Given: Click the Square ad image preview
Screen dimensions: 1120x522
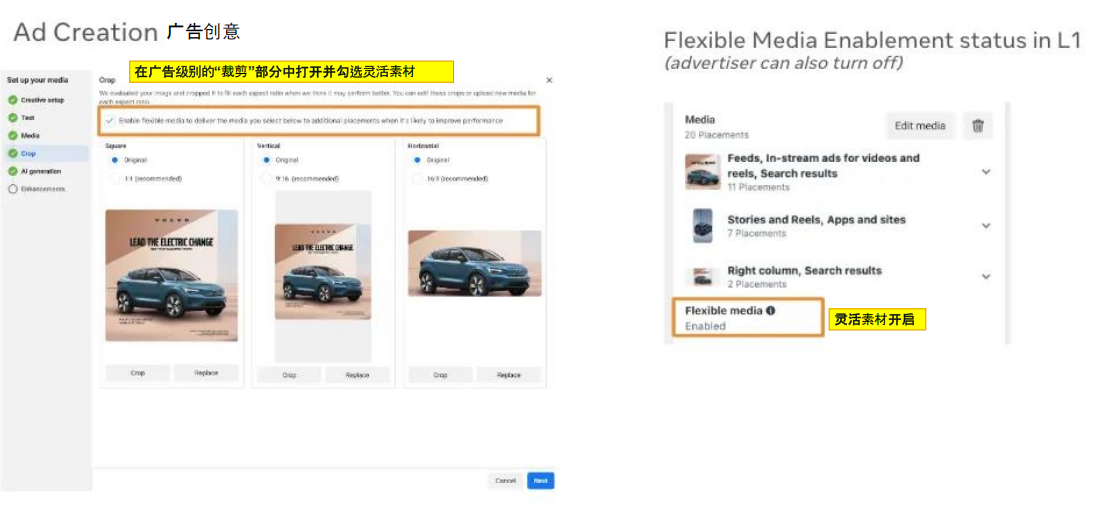Looking at the screenshot, I should point(171,276).
